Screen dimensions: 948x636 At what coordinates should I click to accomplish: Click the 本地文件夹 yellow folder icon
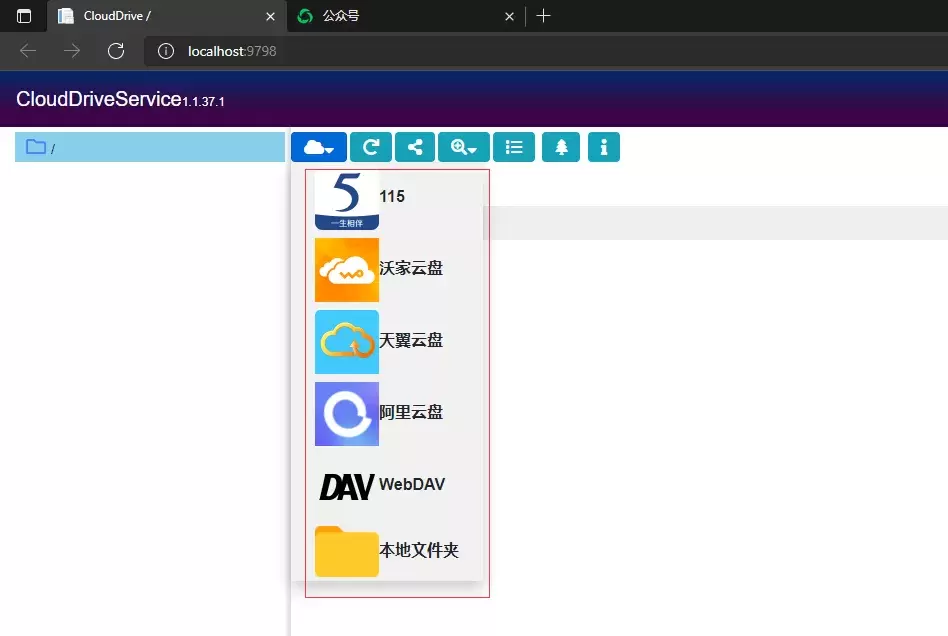tap(346, 551)
